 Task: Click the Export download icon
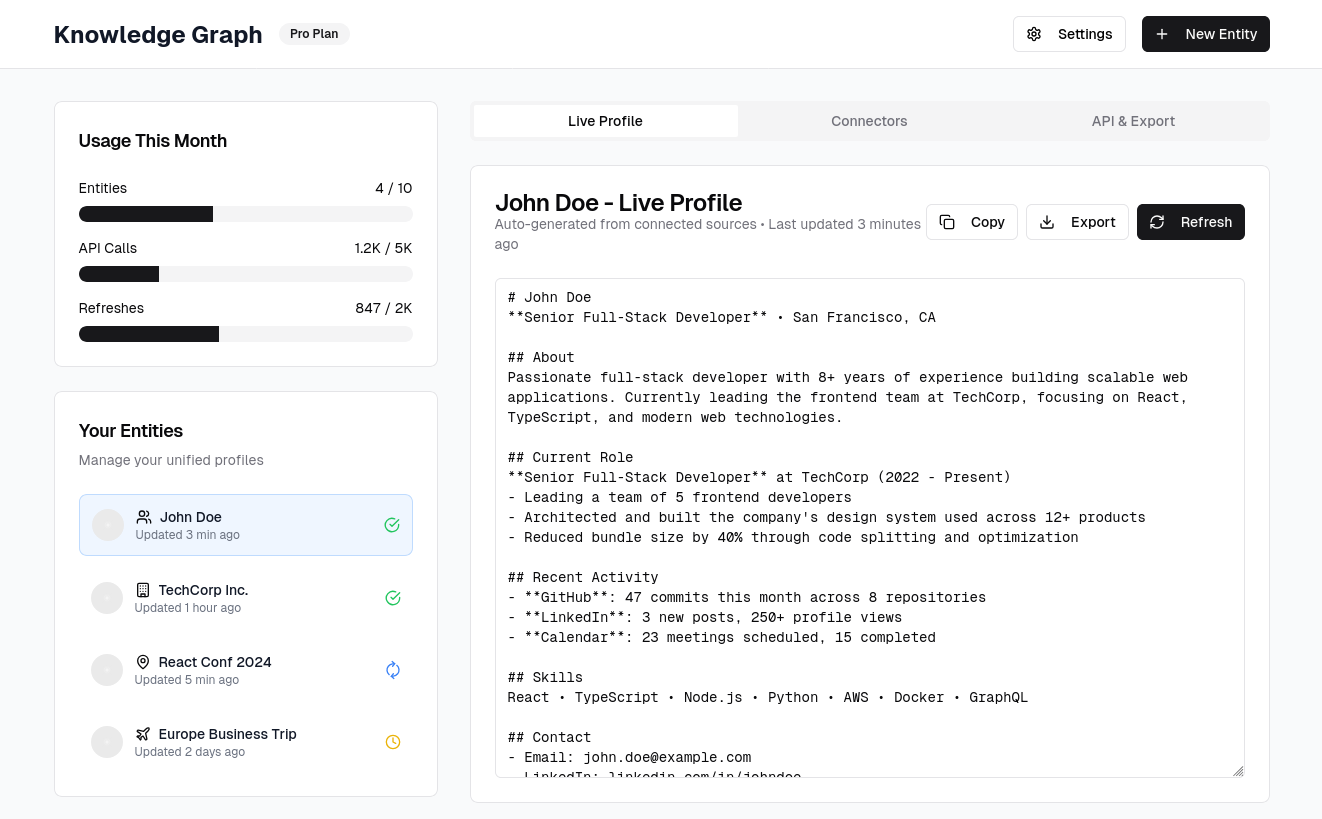(1048, 222)
